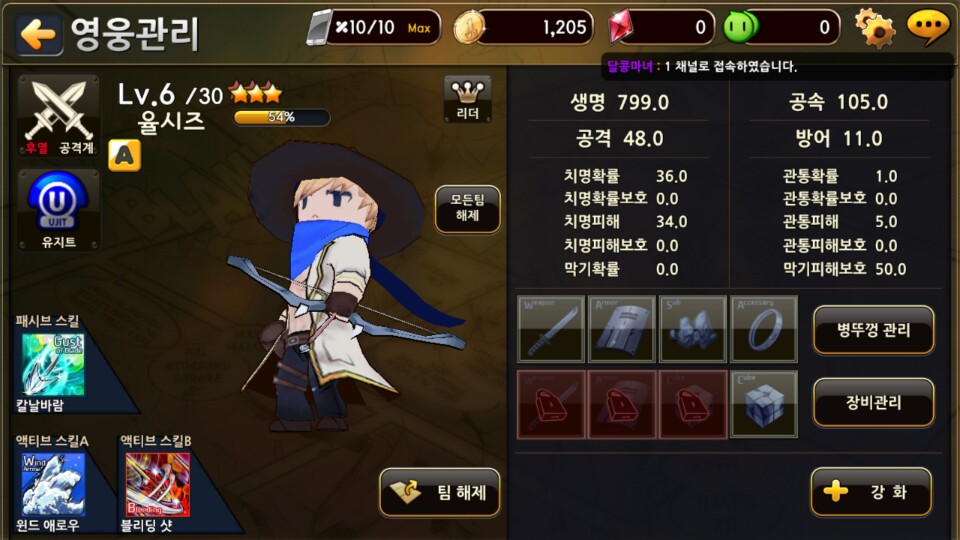The width and height of the screenshot is (960, 540).
Task: Open 장비관리 equipment management
Action: click(x=874, y=402)
